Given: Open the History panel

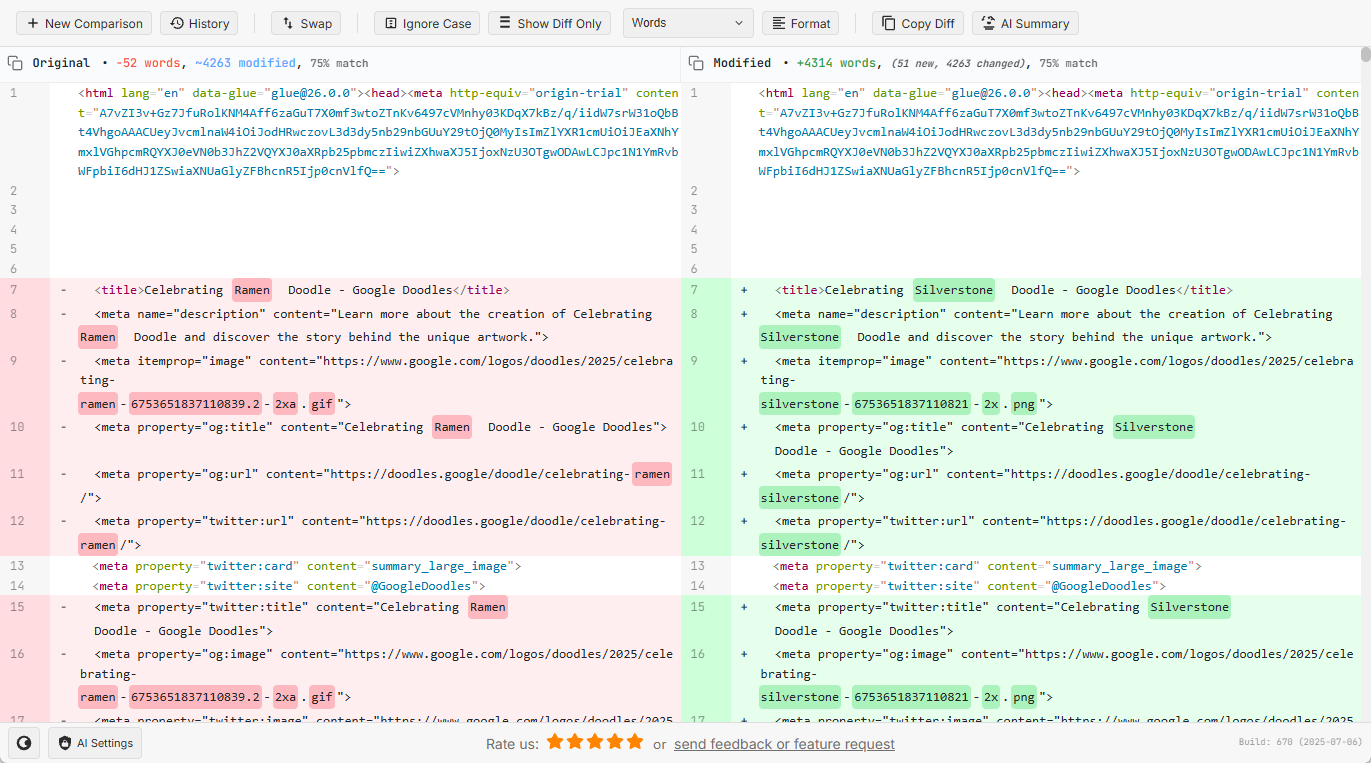Looking at the screenshot, I should click(199, 23).
